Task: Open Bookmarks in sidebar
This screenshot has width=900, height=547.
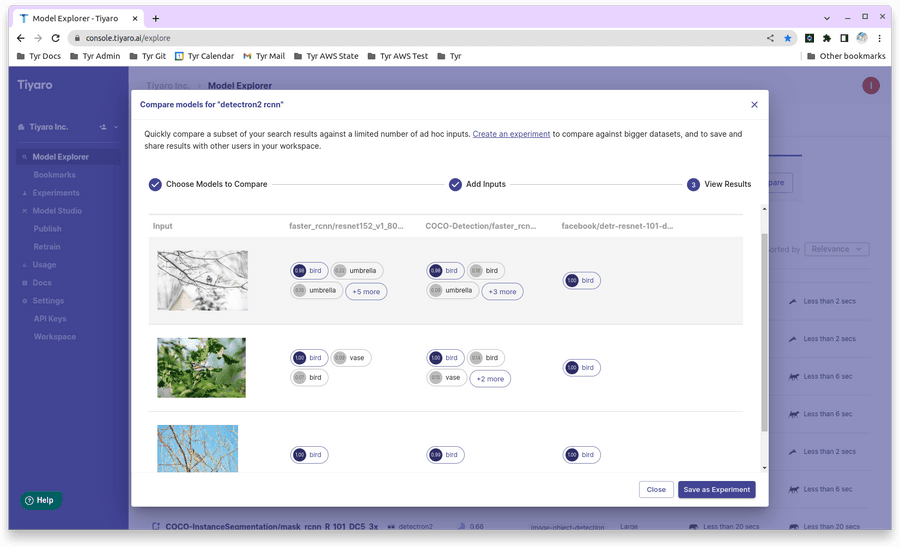Action: pos(55,174)
